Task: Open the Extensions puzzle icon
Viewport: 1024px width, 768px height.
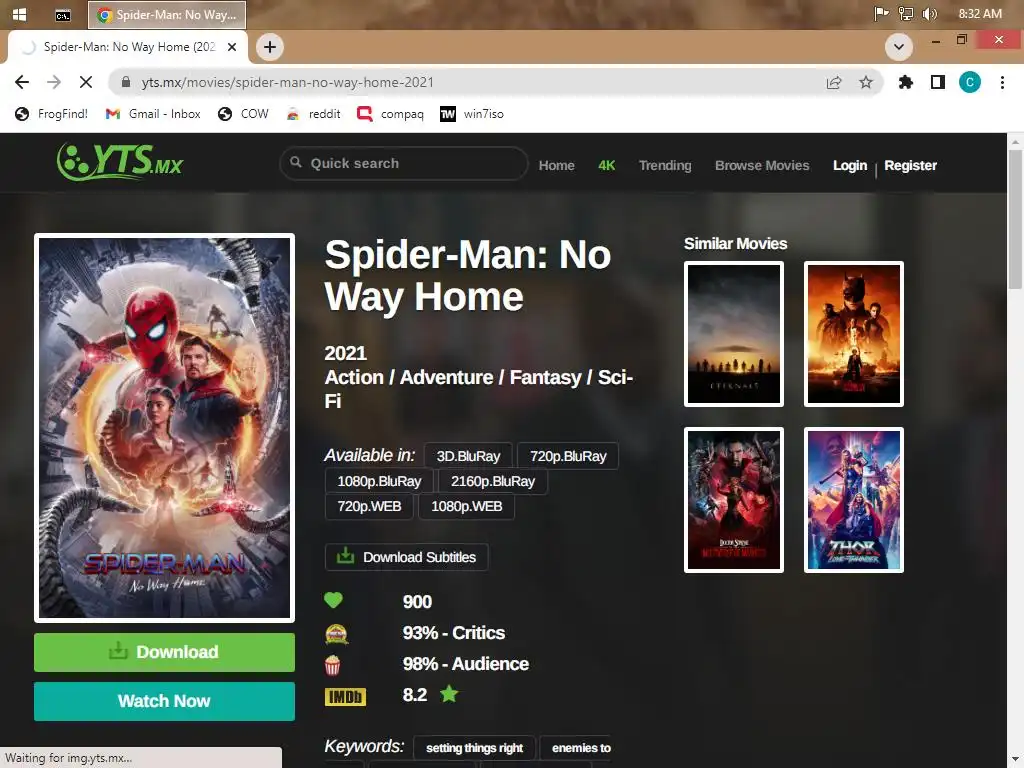Action: [x=906, y=82]
